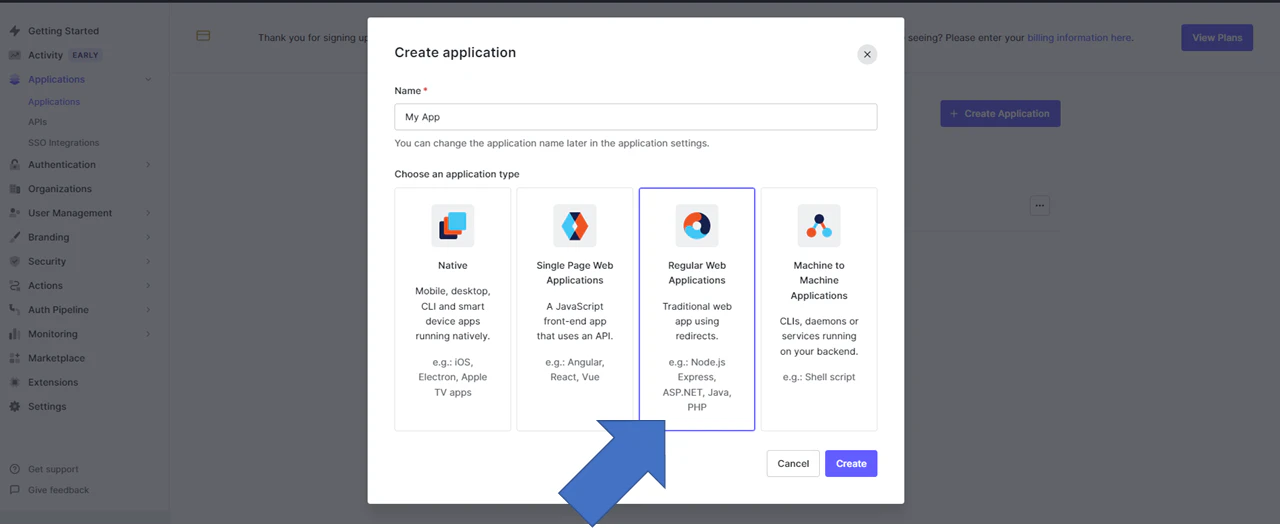The width and height of the screenshot is (1280, 528).
Task: Click the Extensions chip icon
Action: click(x=14, y=382)
